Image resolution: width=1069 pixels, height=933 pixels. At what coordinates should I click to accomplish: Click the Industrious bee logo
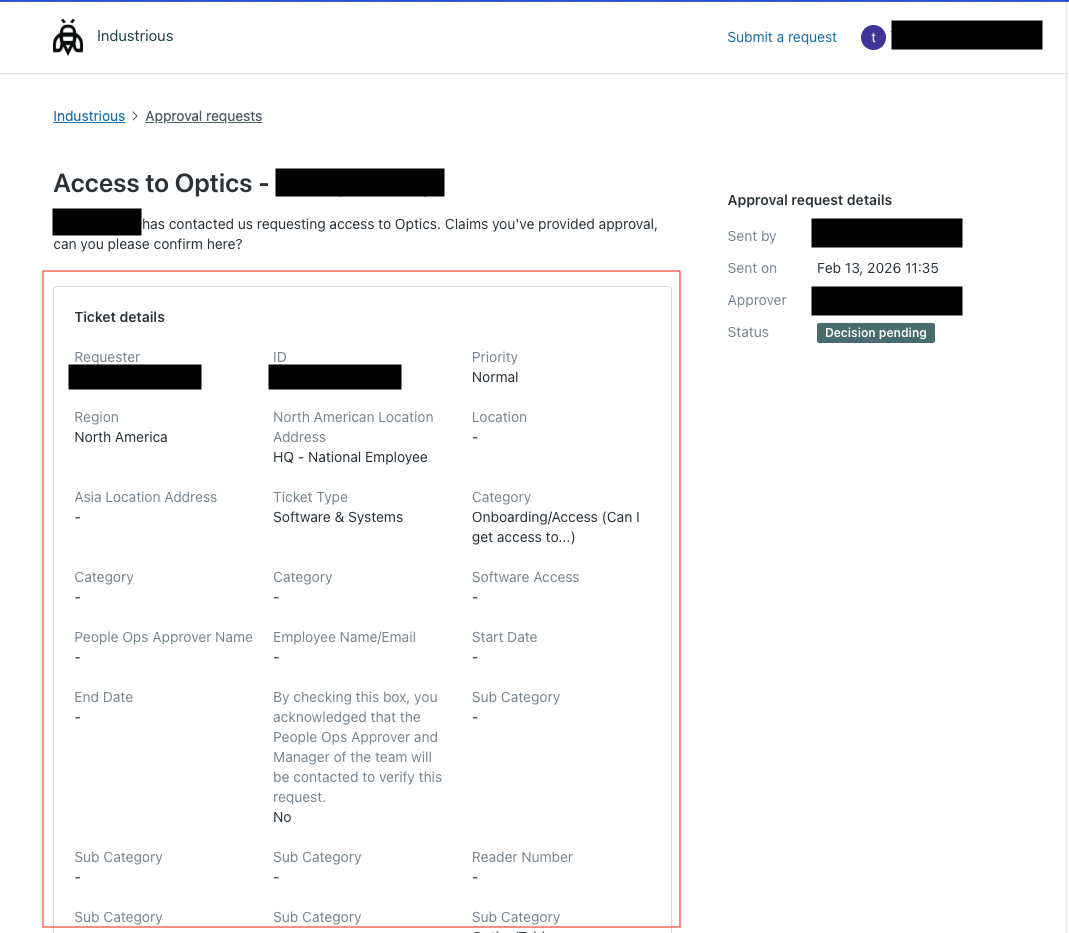(67, 36)
